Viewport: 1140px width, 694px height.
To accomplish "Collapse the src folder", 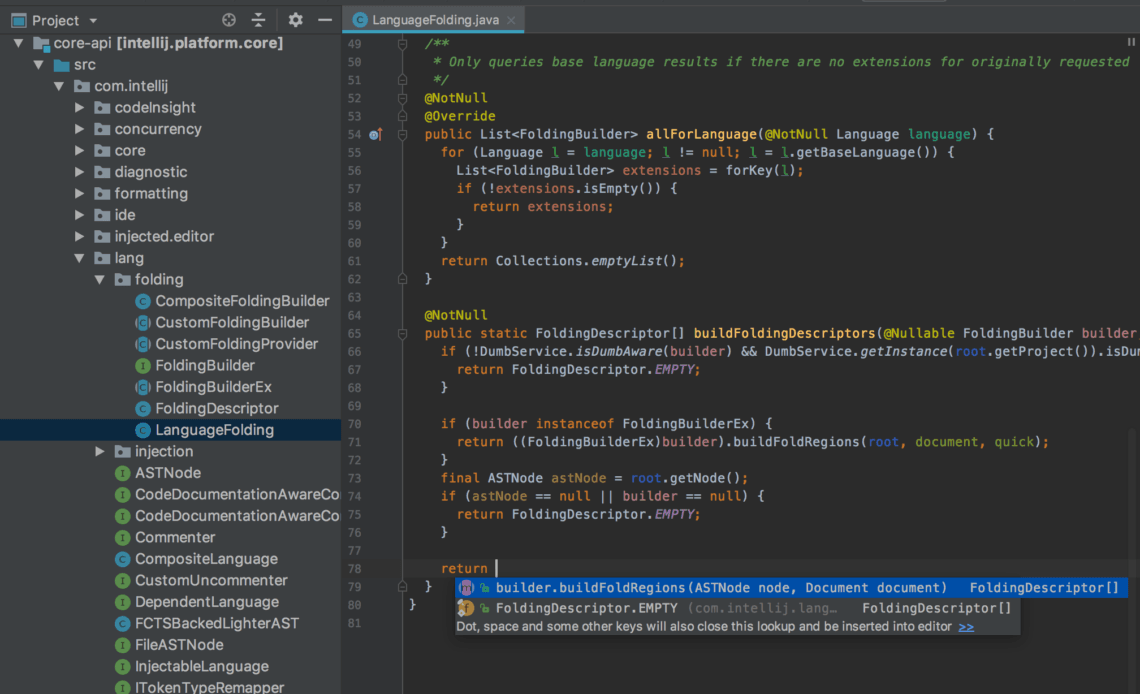I will 39,65.
